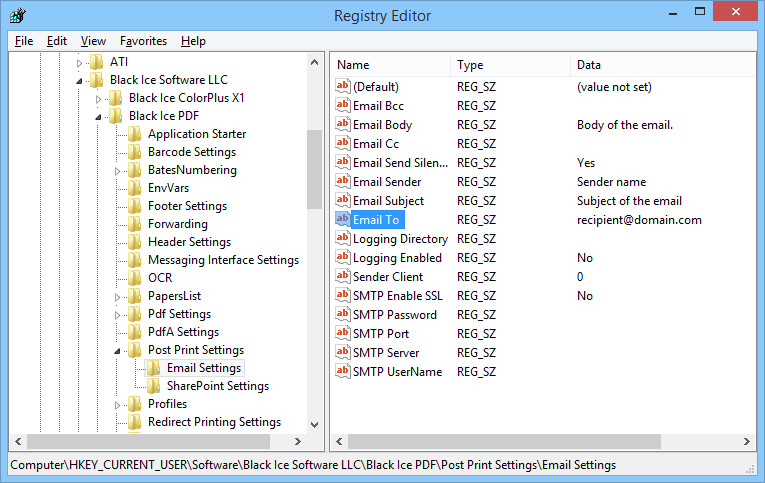The width and height of the screenshot is (765, 483).
Task: Select the Application Starter key
Action: (197, 134)
